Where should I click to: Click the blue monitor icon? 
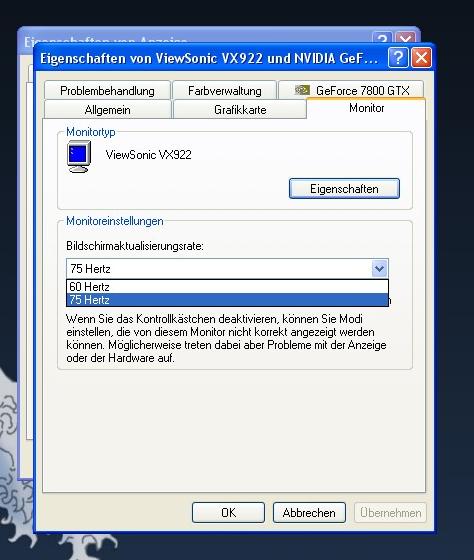(x=79, y=157)
